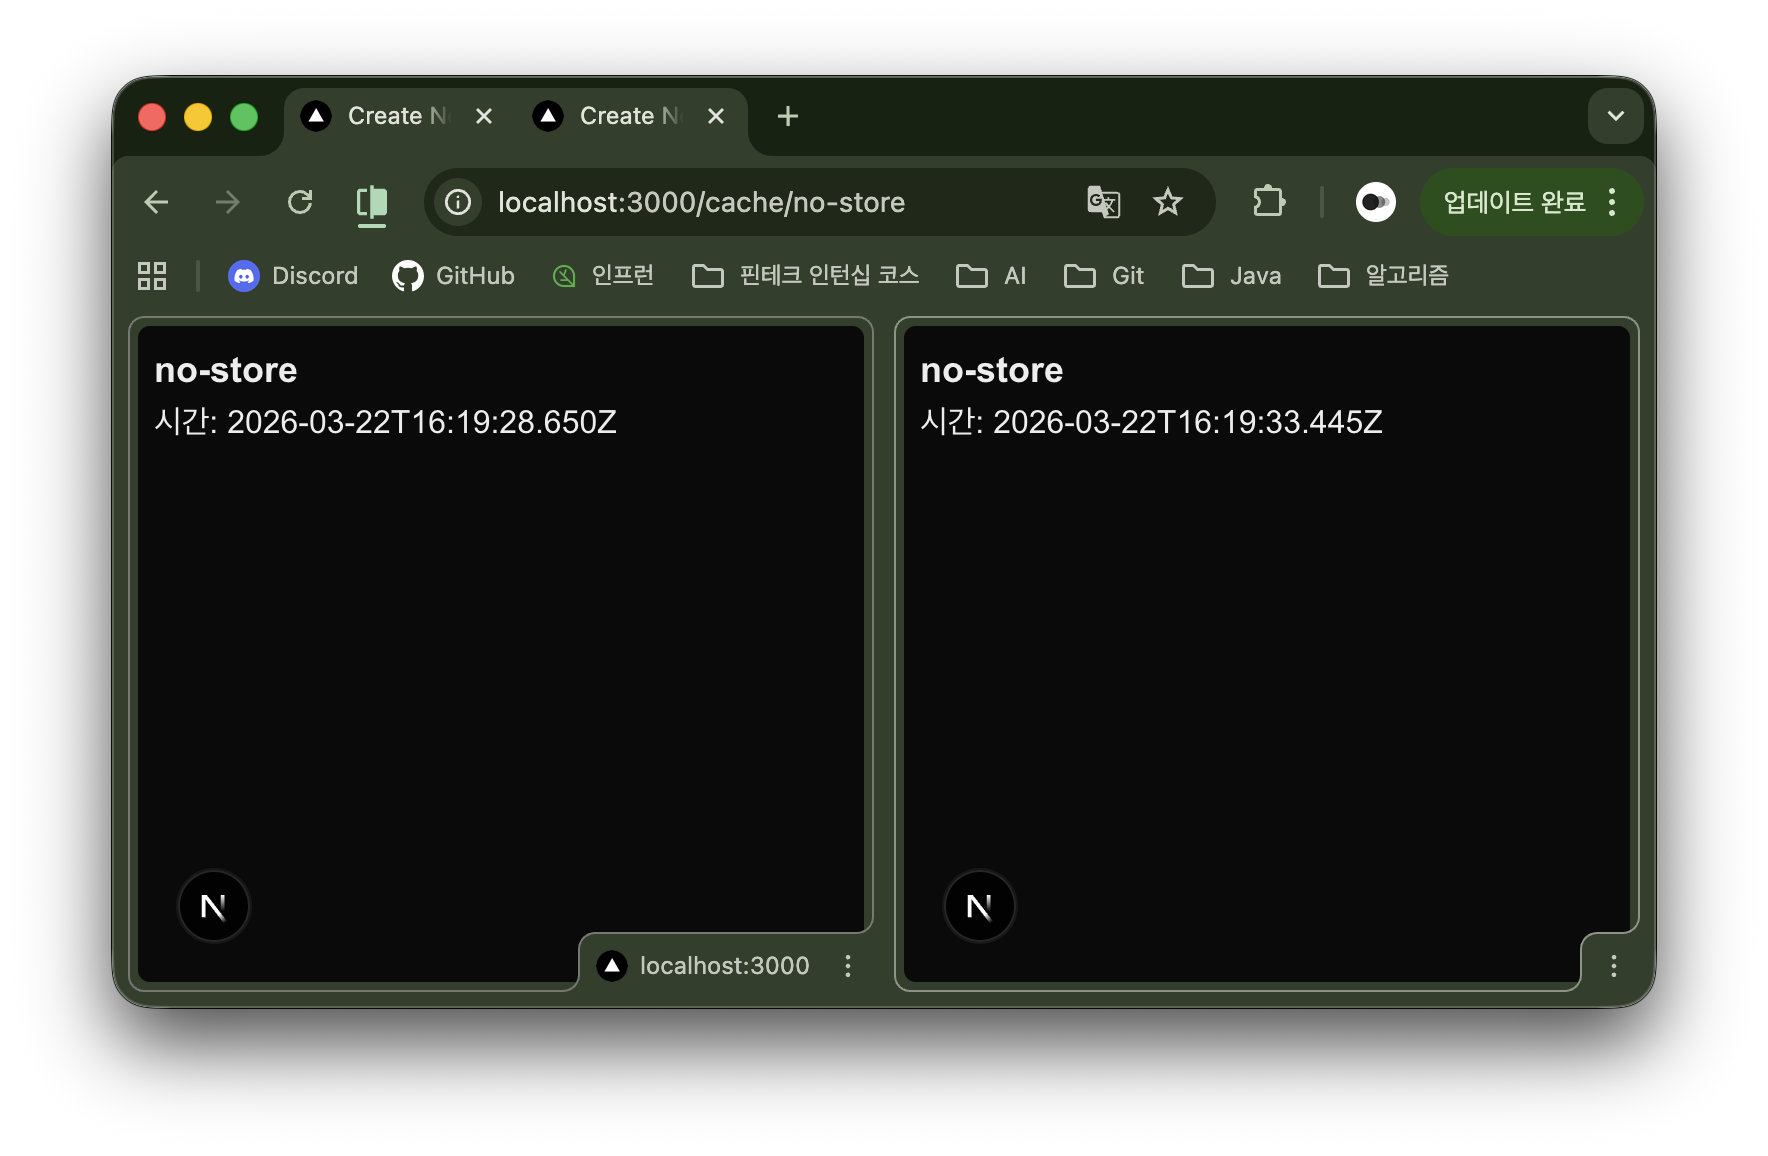Viewport: 1768px width, 1156px height.
Task: Toggle the split view icon in toolbar
Action: coord(372,203)
